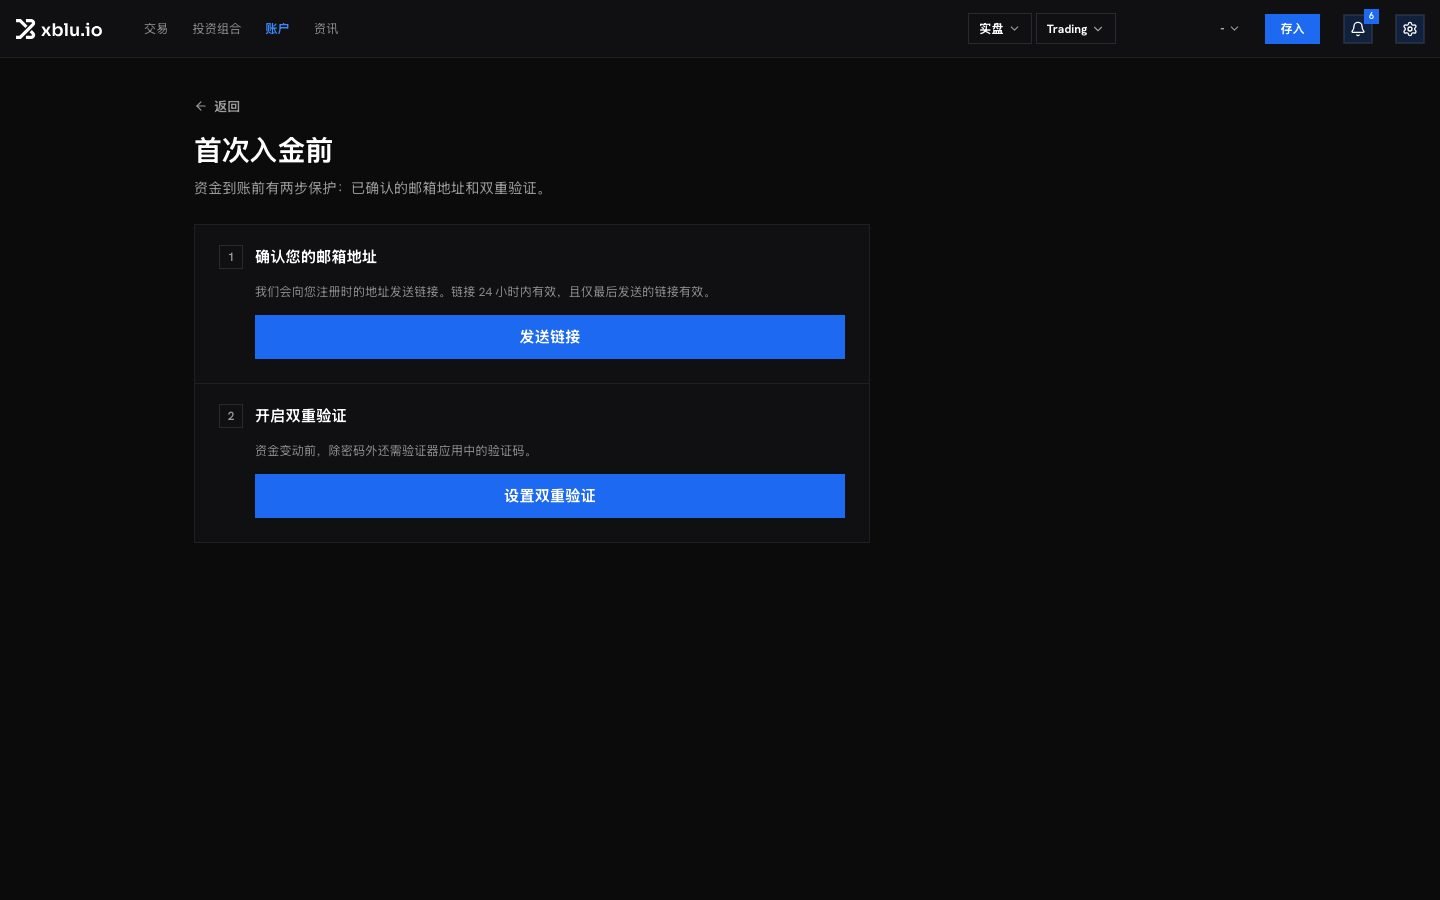Click the notification count badge 6
The width and height of the screenshot is (1440, 900).
[1371, 16]
